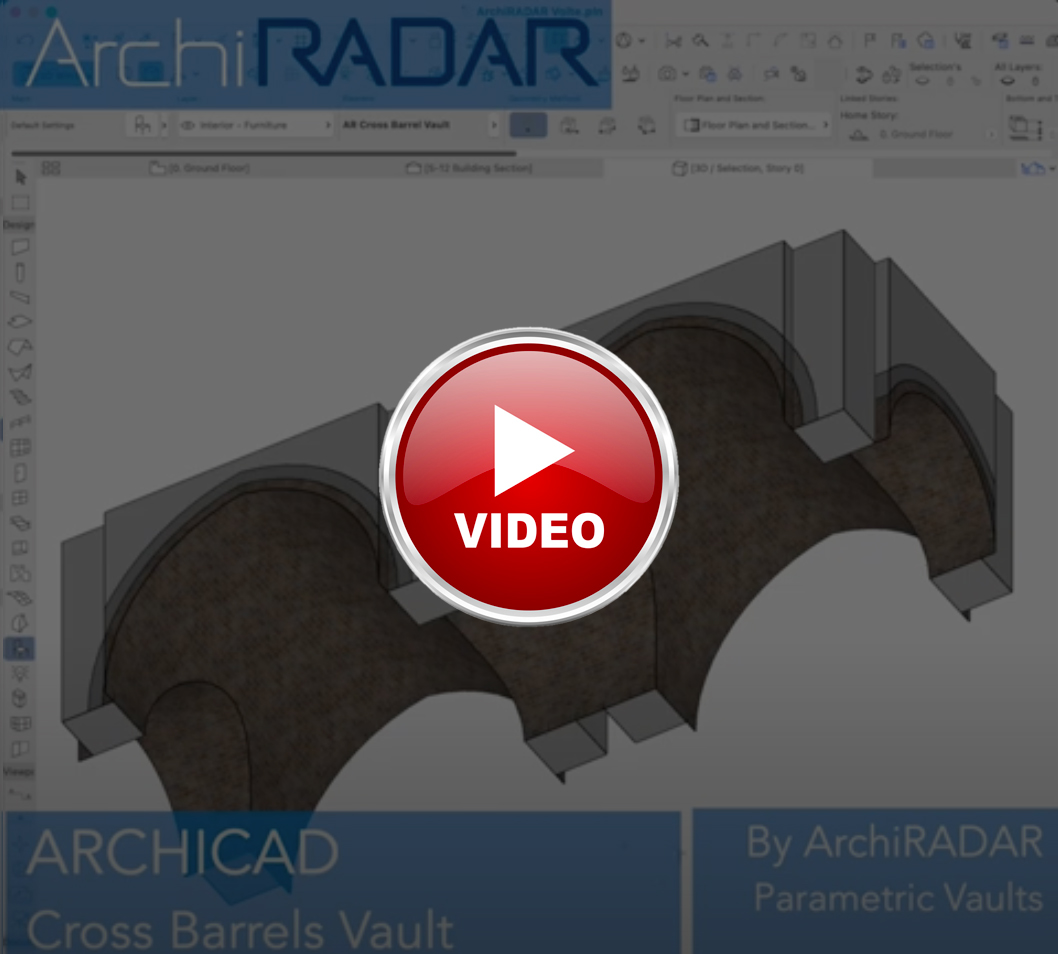This screenshot has height=954, width=1058.
Task: Select the Arrow tool in the toolbox
Action: [x=20, y=177]
